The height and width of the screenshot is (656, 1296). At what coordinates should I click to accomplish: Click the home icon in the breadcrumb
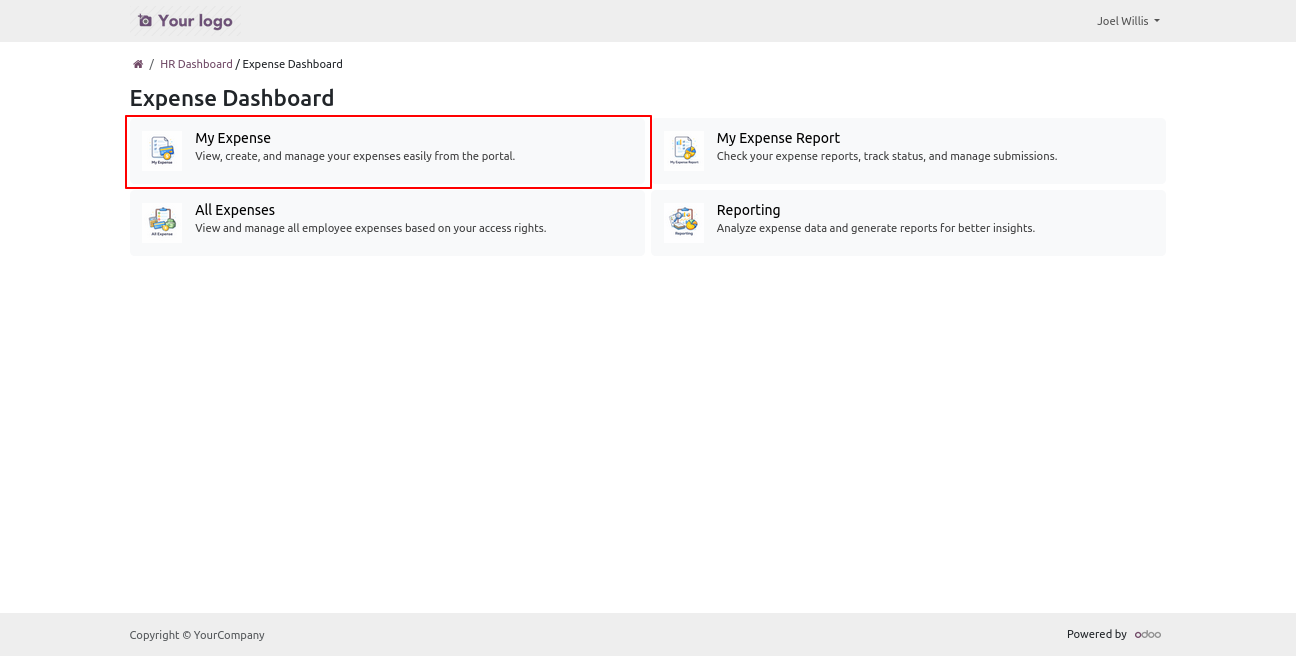[x=138, y=64]
